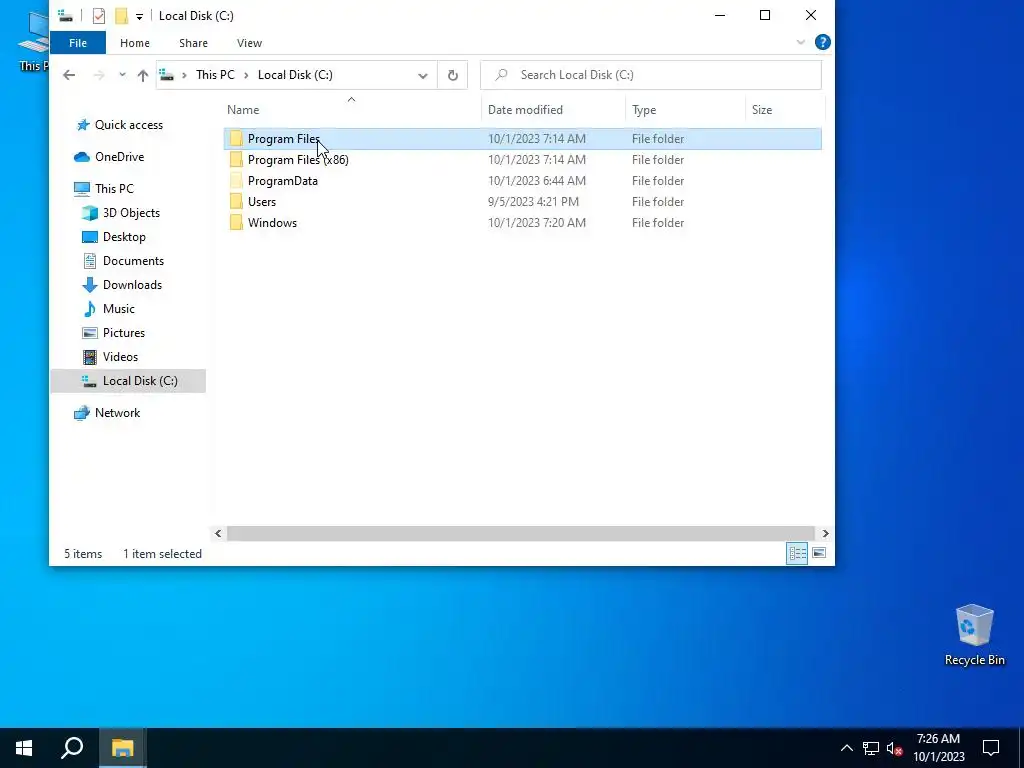Refresh the Local Disk (C:) view
The height and width of the screenshot is (768, 1024).
453,75
